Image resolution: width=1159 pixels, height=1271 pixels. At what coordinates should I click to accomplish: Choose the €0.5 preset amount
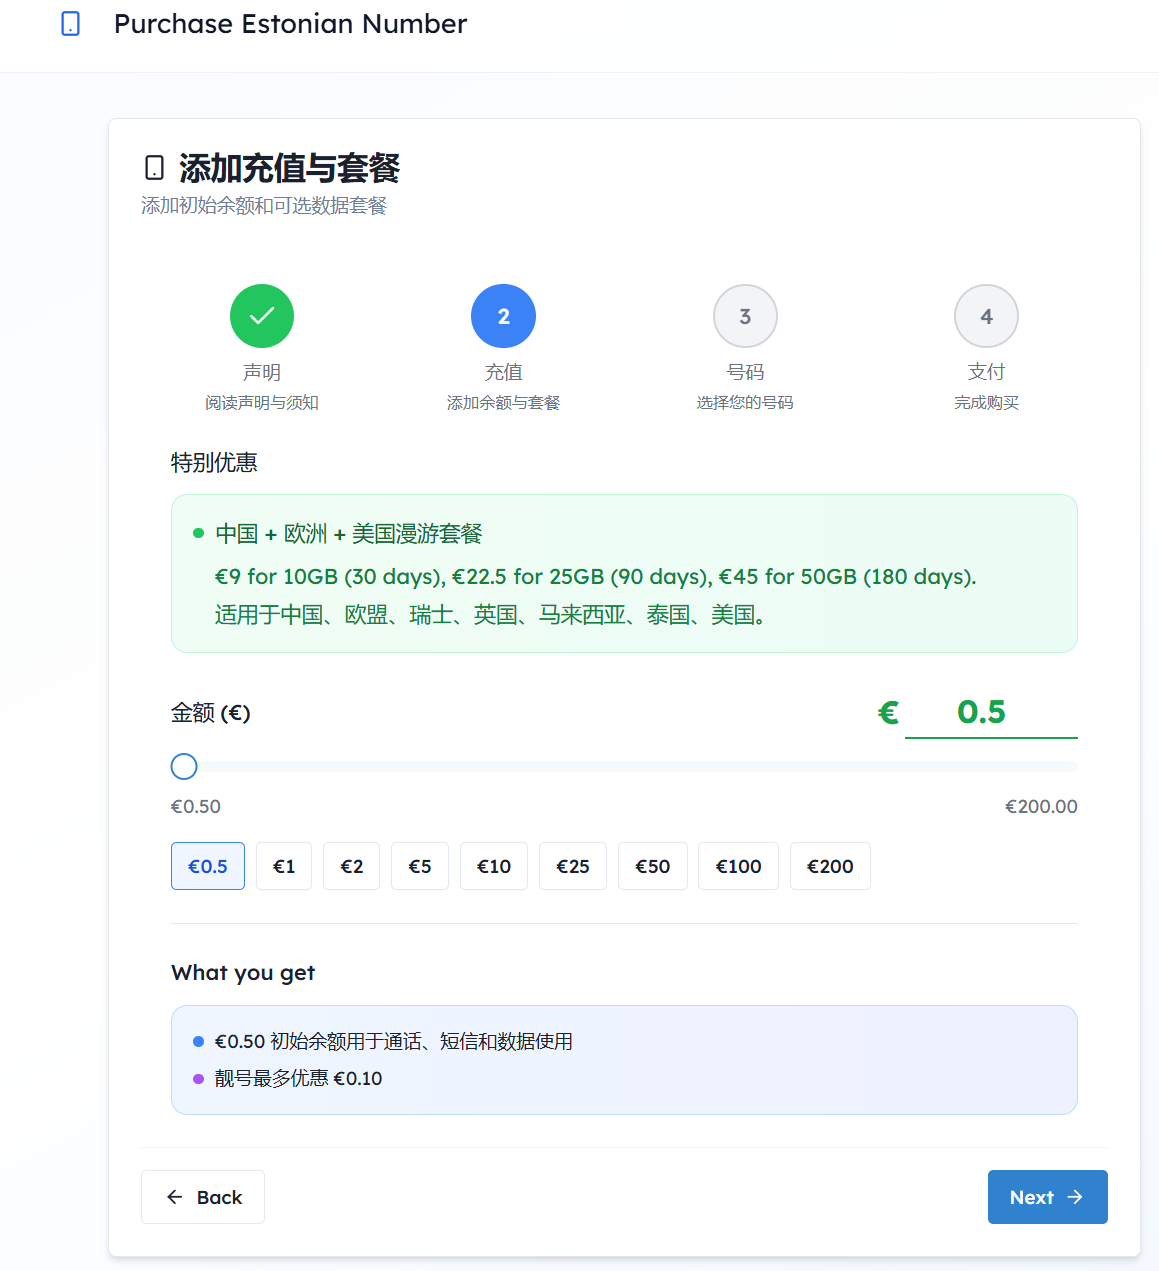click(x=208, y=866)
